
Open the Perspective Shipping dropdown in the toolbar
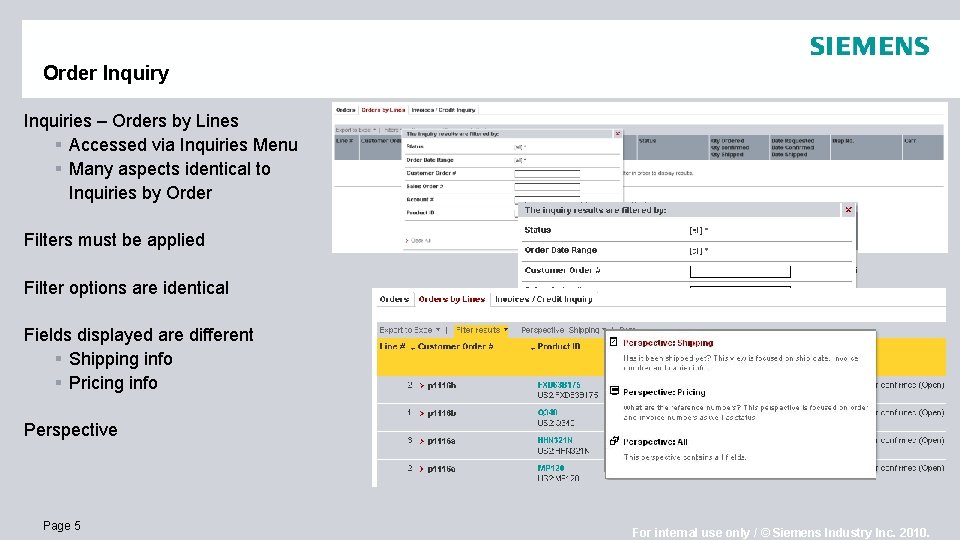(x=563, y=329)
